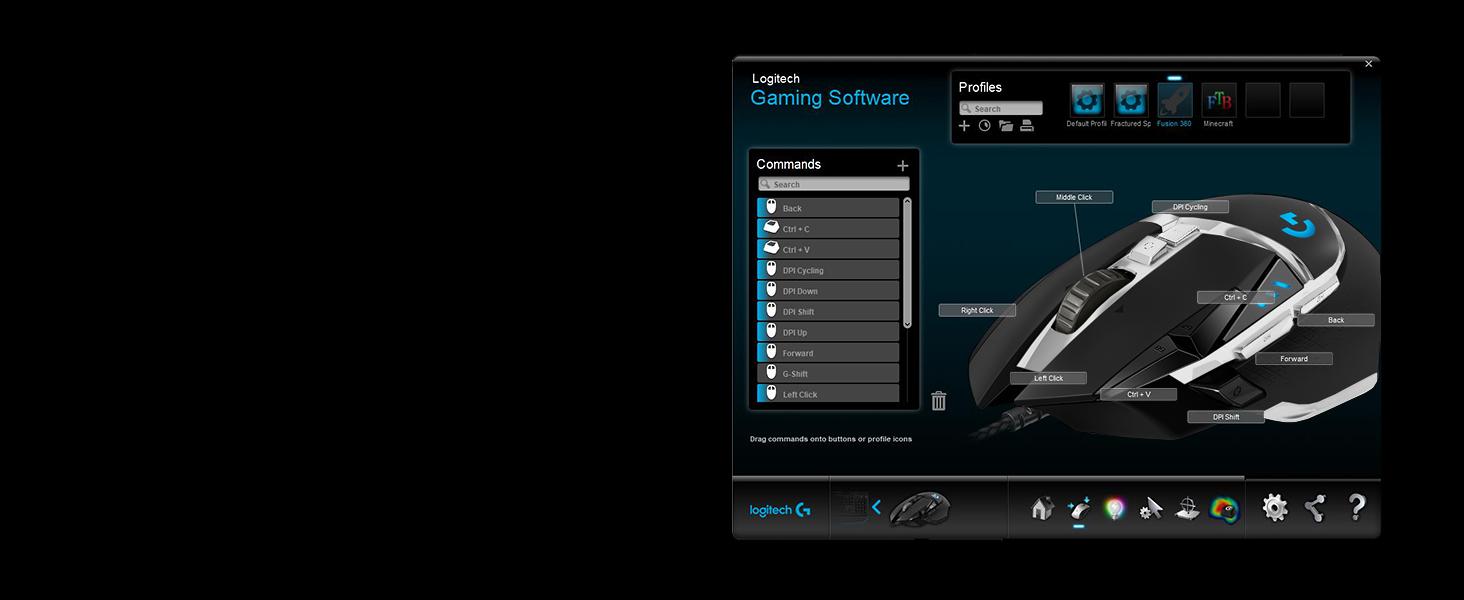The height and width of the screenshot is (600, 1464).
Task: Open the surface tuning crosshair icon
Action: point(1187,509)
